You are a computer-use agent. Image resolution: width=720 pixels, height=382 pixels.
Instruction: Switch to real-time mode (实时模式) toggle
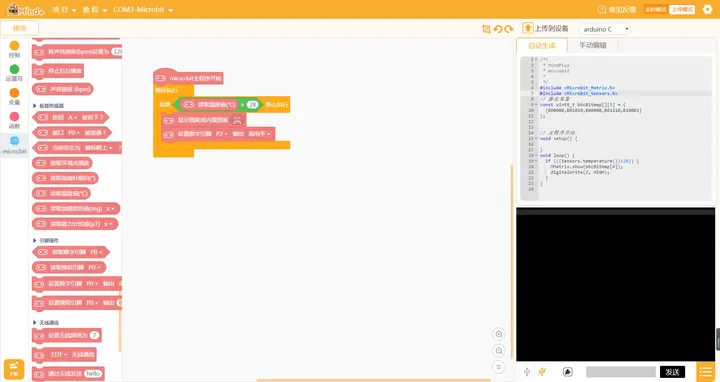(x=656, y=9)
